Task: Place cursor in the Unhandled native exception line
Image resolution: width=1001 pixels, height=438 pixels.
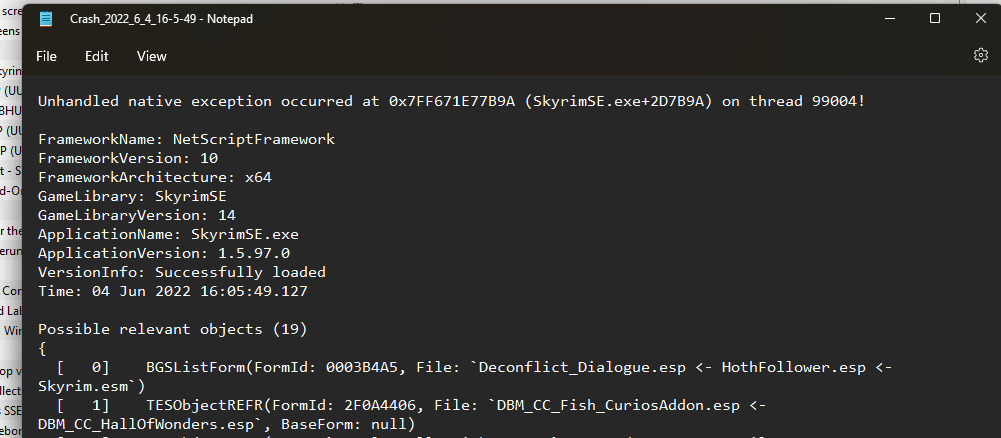Action: pyautogui.click(x=451, y=101)
